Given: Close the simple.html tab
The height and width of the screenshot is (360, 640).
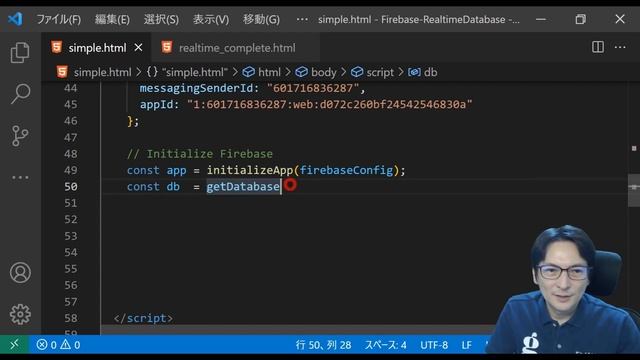Looking at the screenshot, I should (138, 48).
